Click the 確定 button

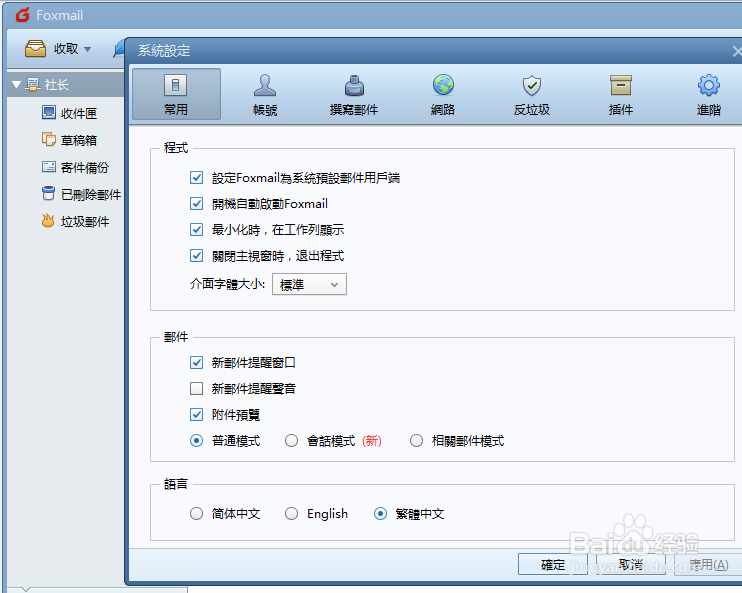tap(553, 565)
